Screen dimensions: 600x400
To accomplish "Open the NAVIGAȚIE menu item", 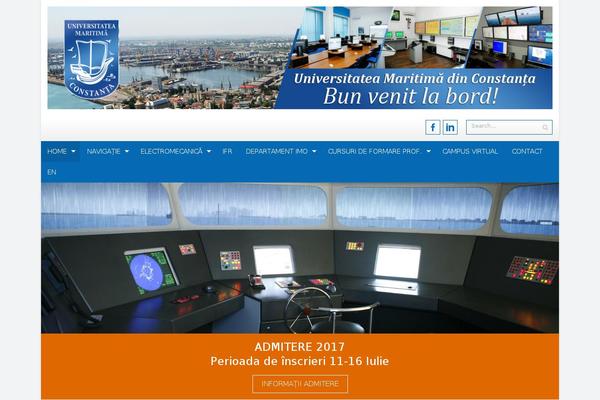I will point(103,151).
